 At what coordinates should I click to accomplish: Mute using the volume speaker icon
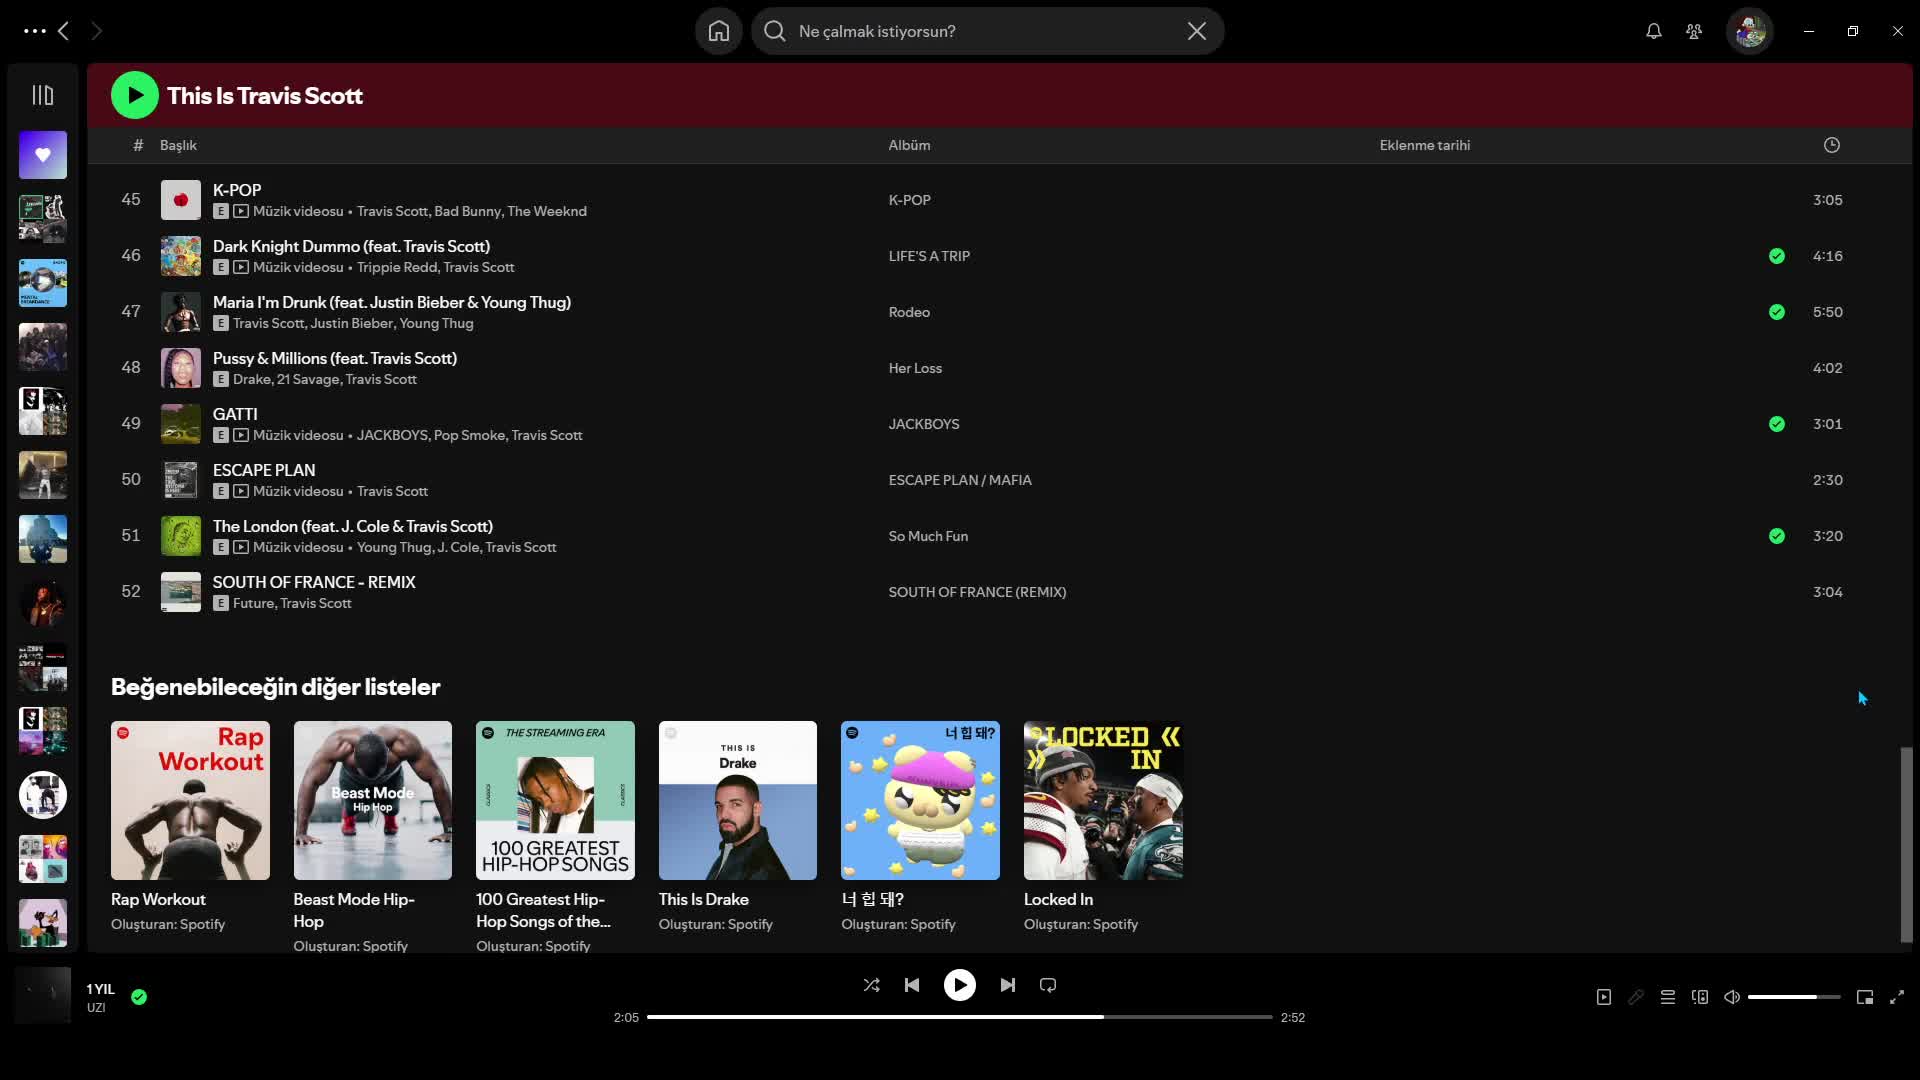click(1732, 997)
